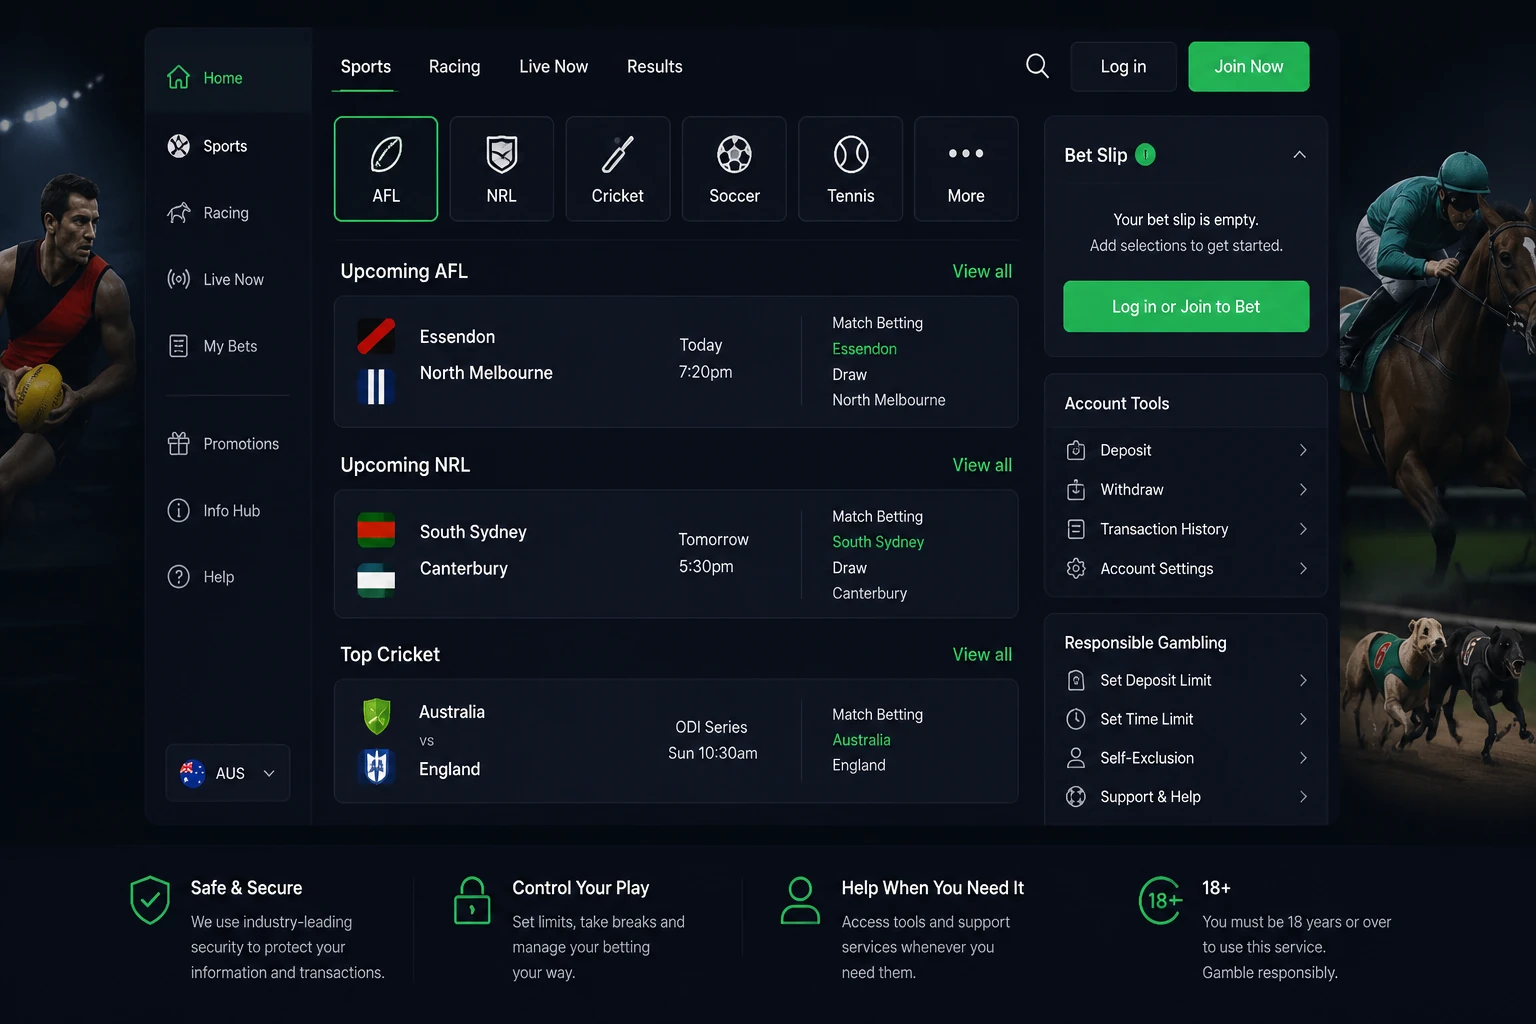Click the Australia cricket team crest
1536x1024 pixels.
pyautogui.click(x=376, y=716)
